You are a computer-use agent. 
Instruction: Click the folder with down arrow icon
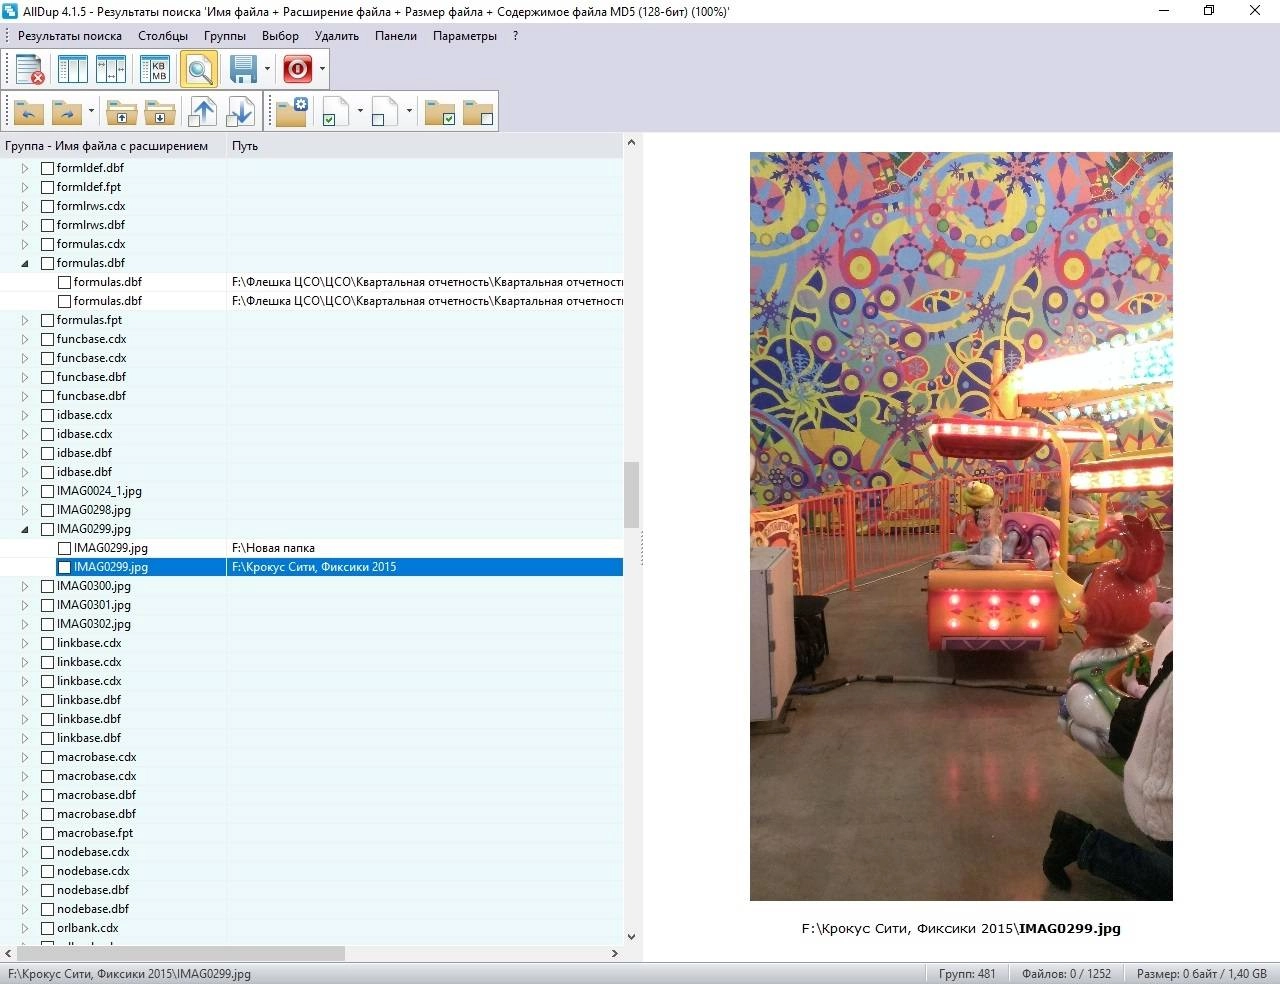click(x=159, y=111)
